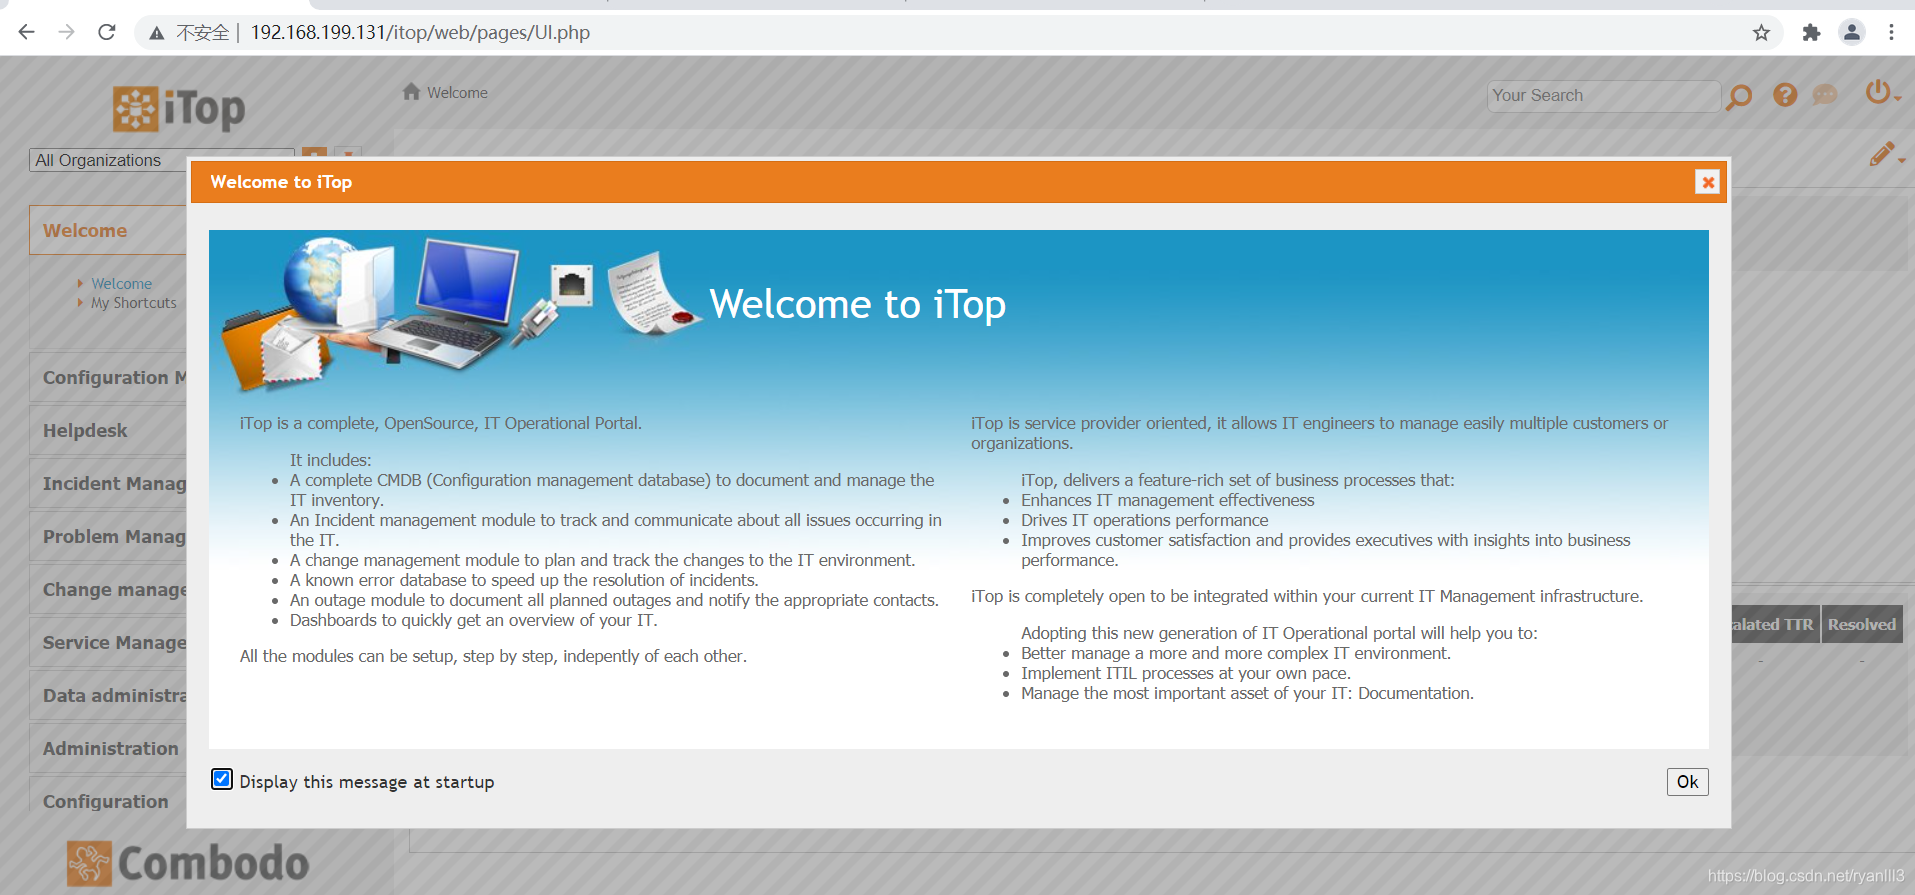Open the help question mark icon

pyautogui.click(x=1785, y=95)
